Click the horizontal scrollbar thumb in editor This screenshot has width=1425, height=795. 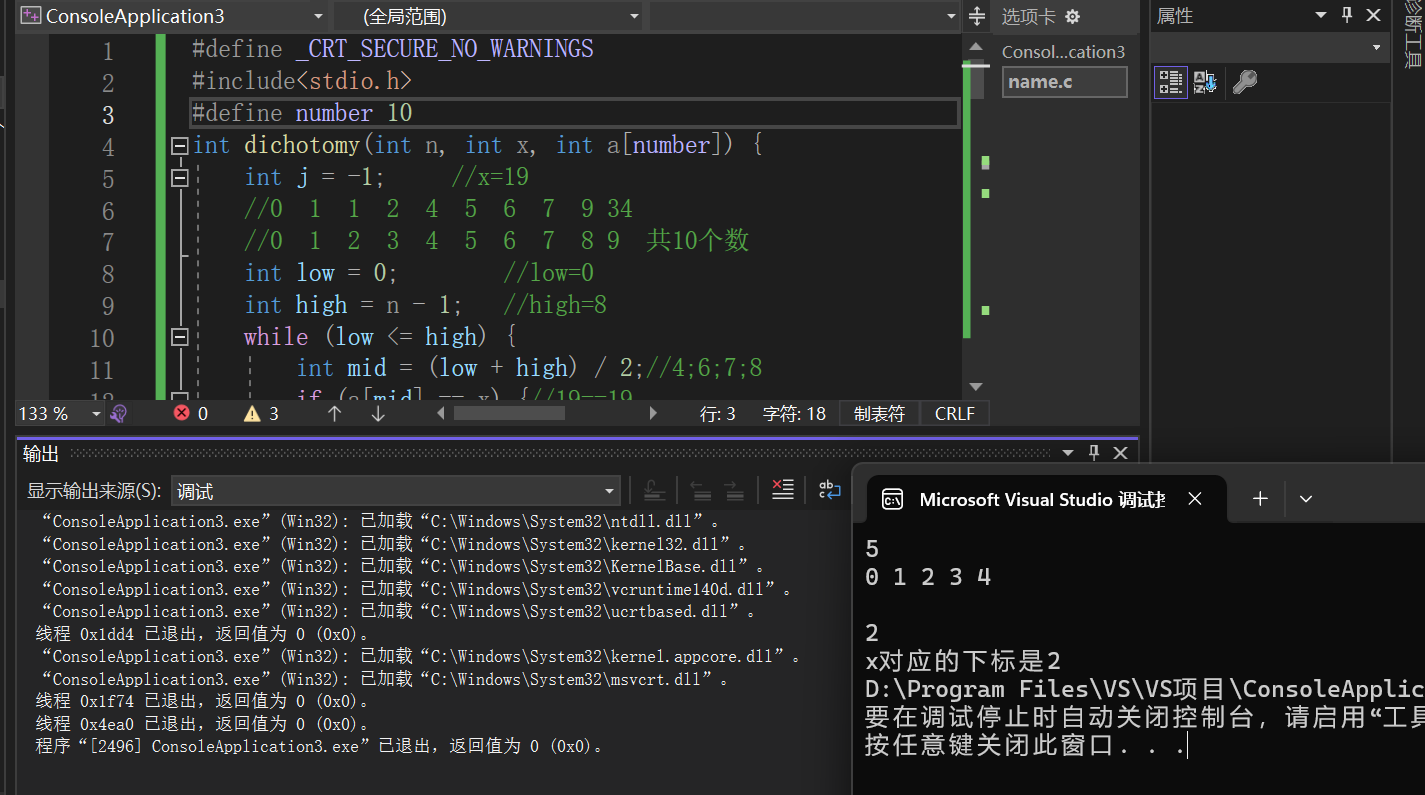pos(508,413)
